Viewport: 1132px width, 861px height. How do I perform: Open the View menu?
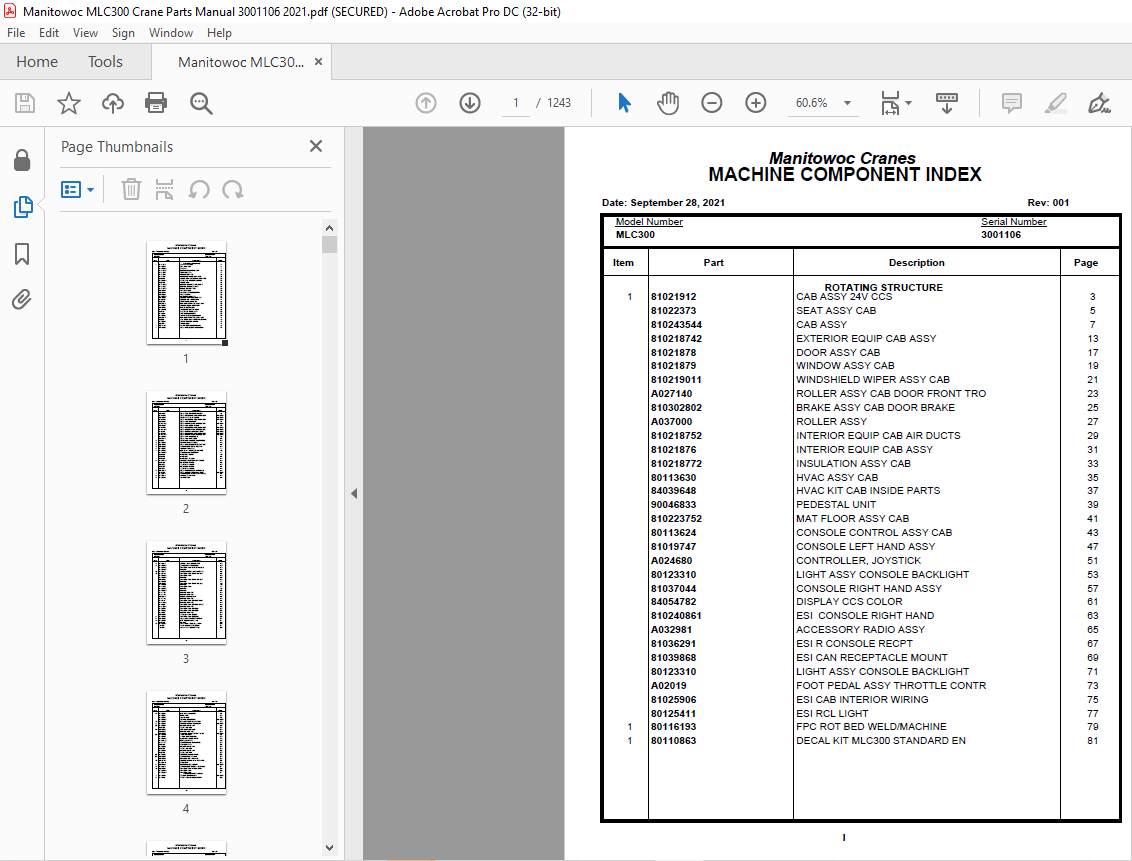pyautogui.click(x=85, y=32)
